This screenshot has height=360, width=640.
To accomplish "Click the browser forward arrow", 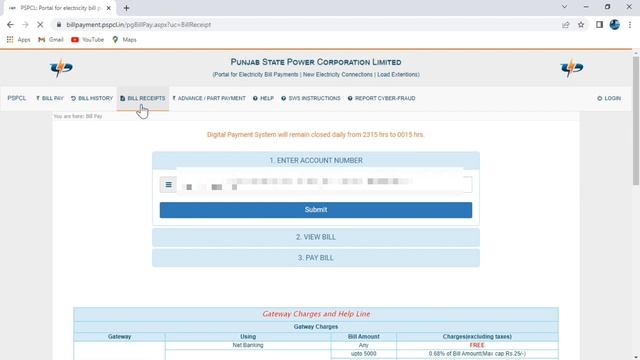I will coord(25,25).
